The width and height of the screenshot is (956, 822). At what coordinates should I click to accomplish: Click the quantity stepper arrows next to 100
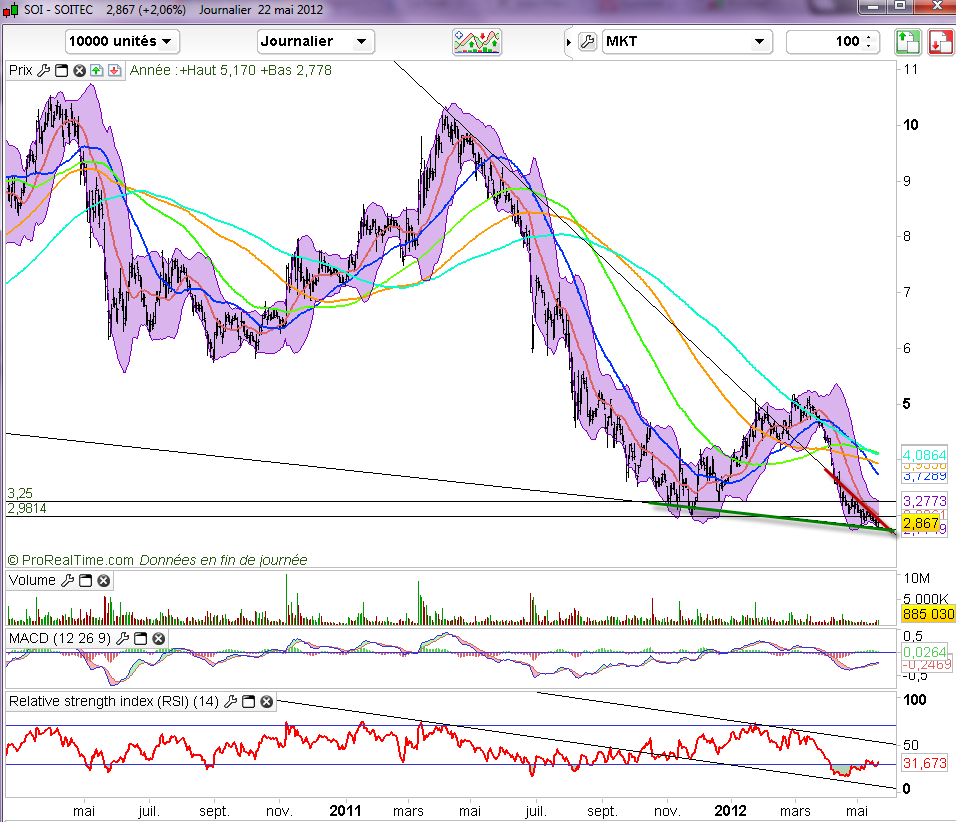pyautogui.click(x=871, y=41)
